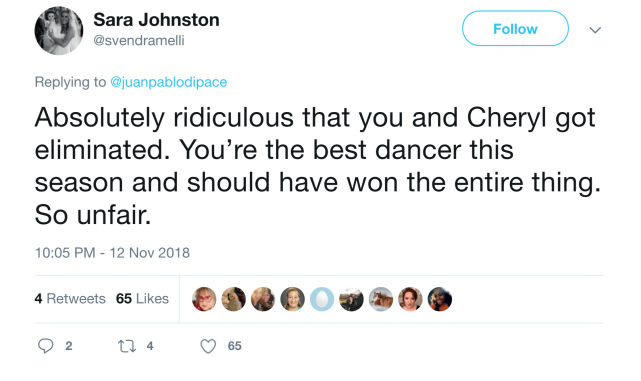The height and width of the screenshot is (381, 641).
Task: Open Sara Johnston's profile picture
Action: pyautogui.click(x=58, y=31)
